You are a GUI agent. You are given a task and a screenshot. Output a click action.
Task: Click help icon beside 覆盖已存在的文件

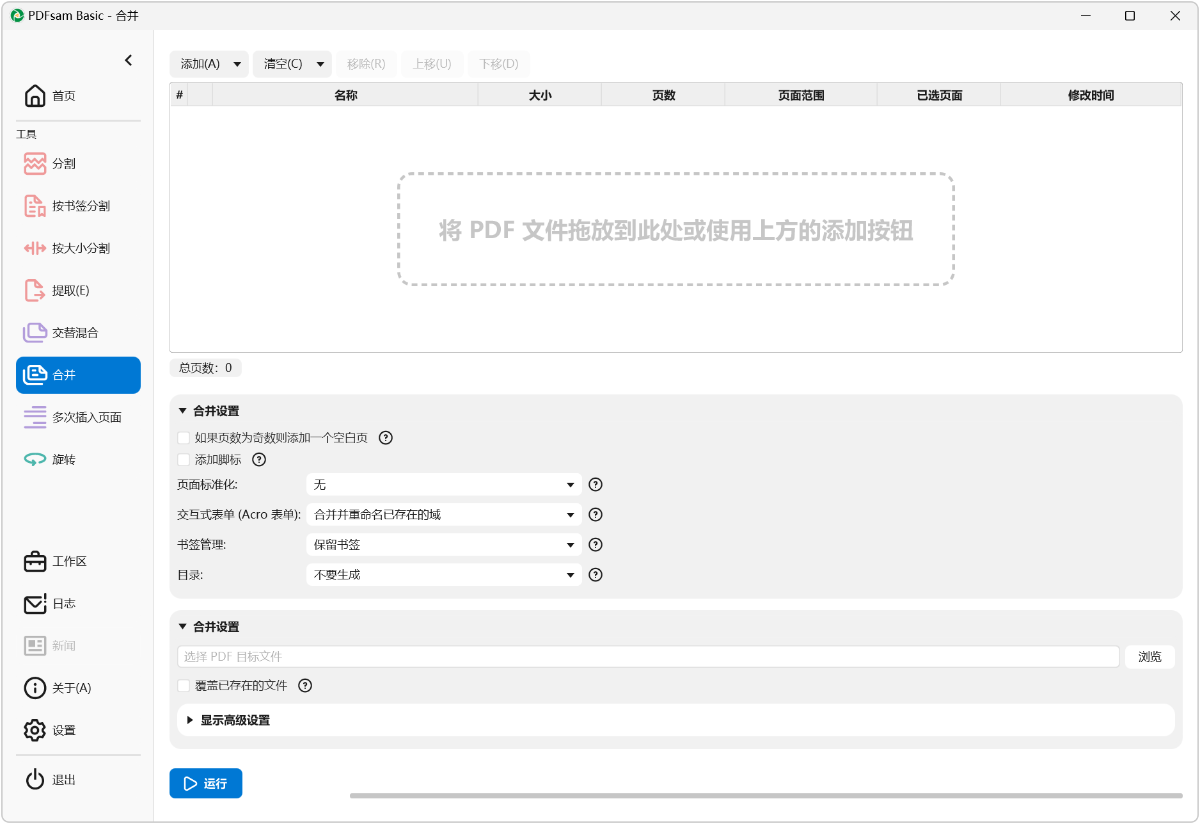click(x=305, y=686)
